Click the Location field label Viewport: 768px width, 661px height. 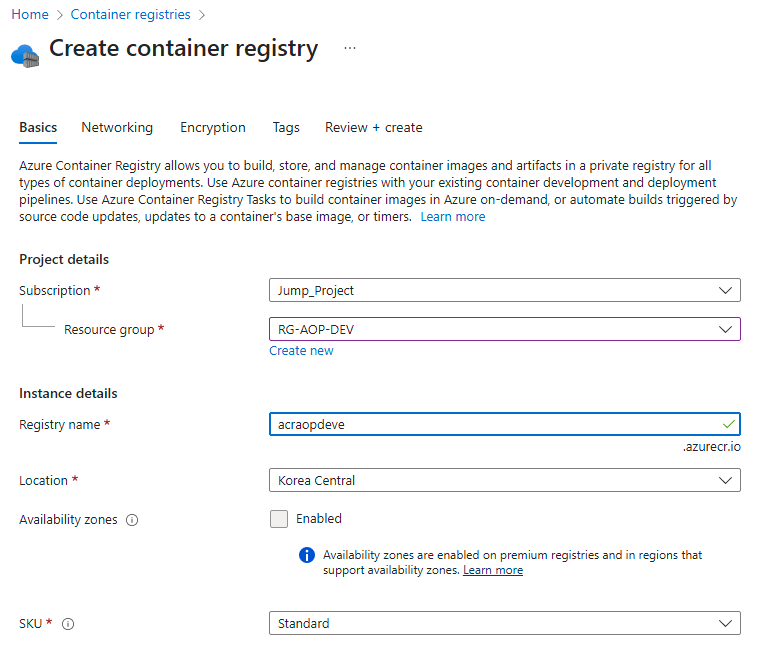click(44, 481)
